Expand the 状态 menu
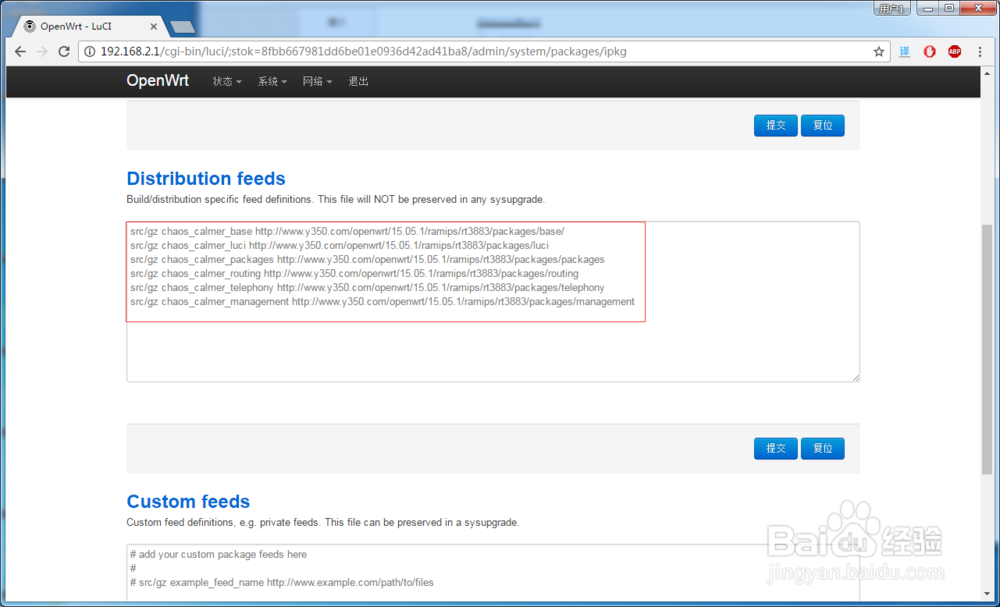 [227, 82]
